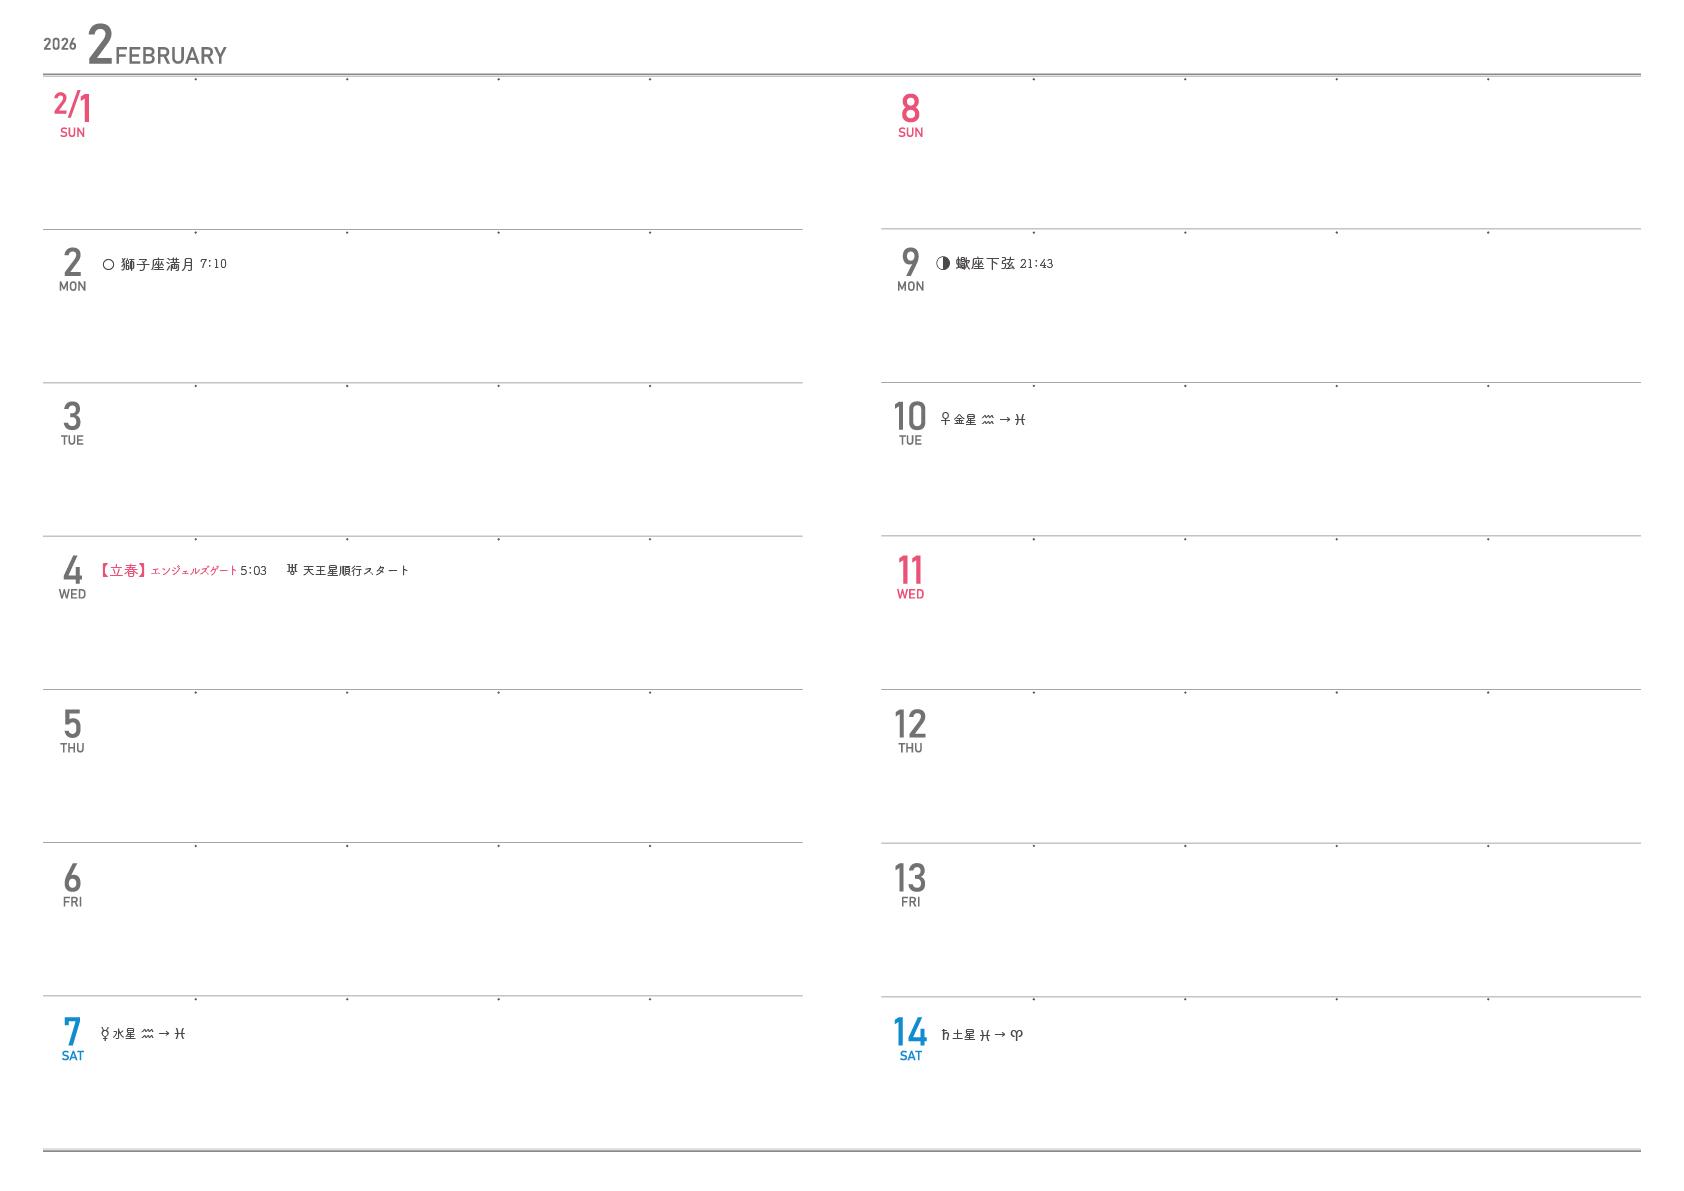This screenshot has width=1684, height=1191.
Task: Click the Saturn symbol on February 14
Action: click(x=945, y=1035)
